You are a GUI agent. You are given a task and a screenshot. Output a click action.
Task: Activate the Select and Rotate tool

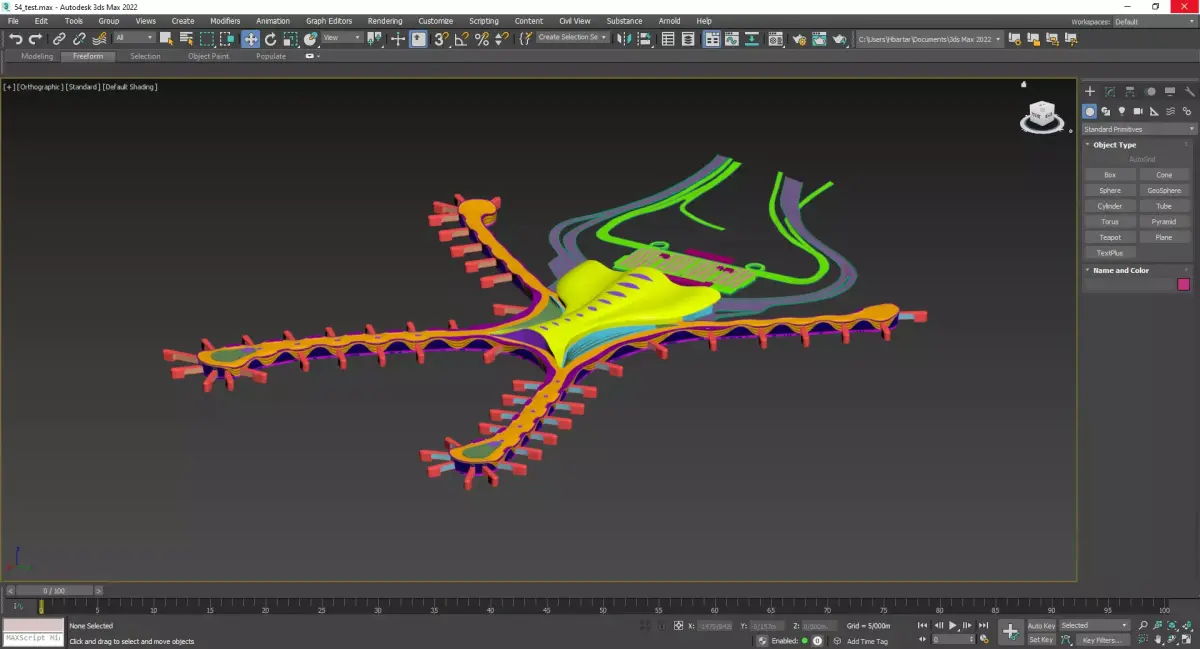[x=270, y=39]
